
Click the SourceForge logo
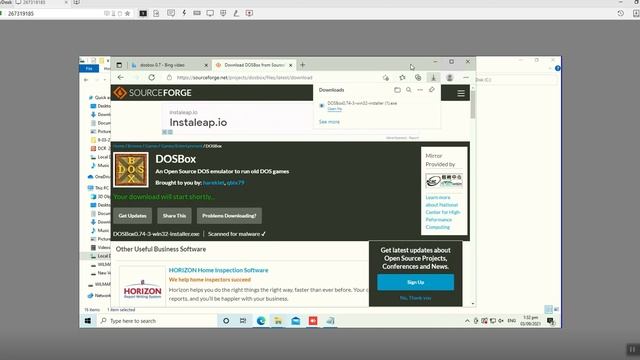click(152, 93)
